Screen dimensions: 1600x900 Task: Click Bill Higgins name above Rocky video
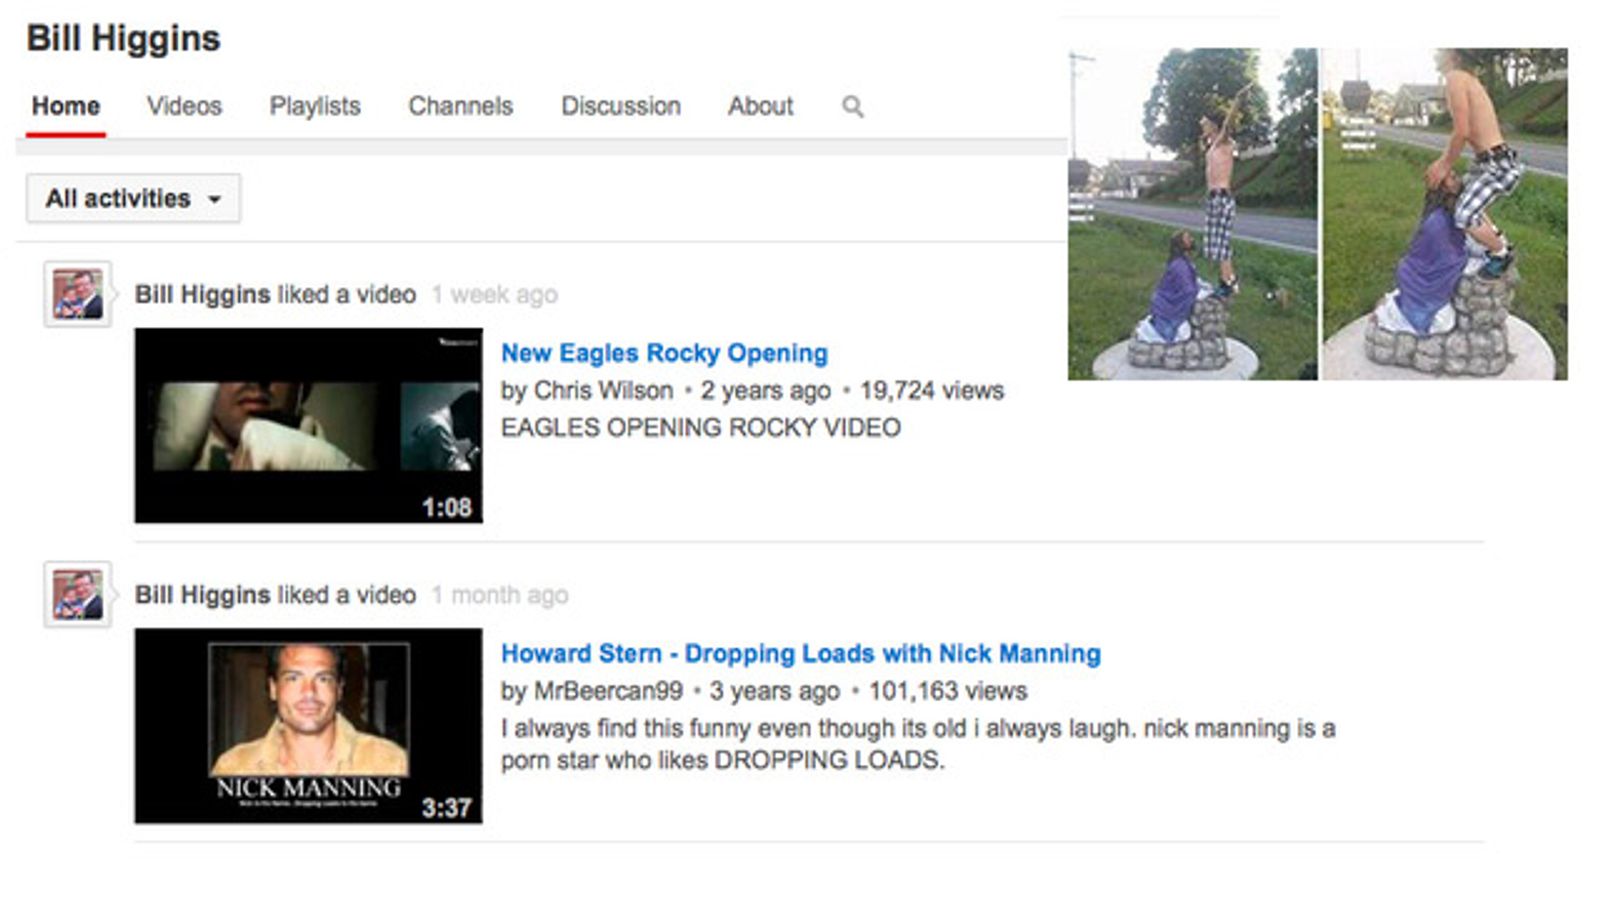tap(203, 294)
